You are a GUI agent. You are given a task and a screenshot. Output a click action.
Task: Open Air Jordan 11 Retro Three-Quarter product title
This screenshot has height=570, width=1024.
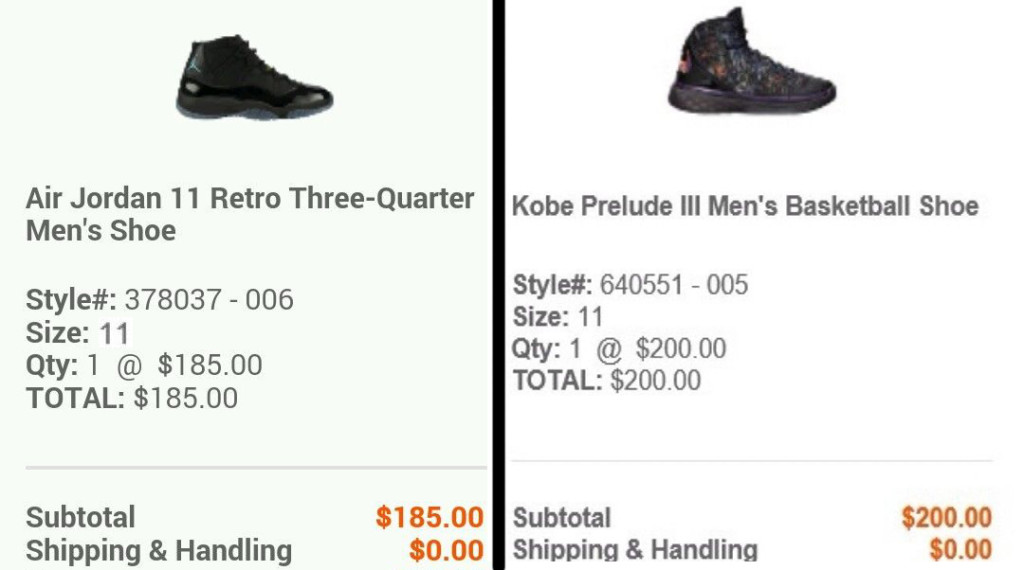[249, 214]
